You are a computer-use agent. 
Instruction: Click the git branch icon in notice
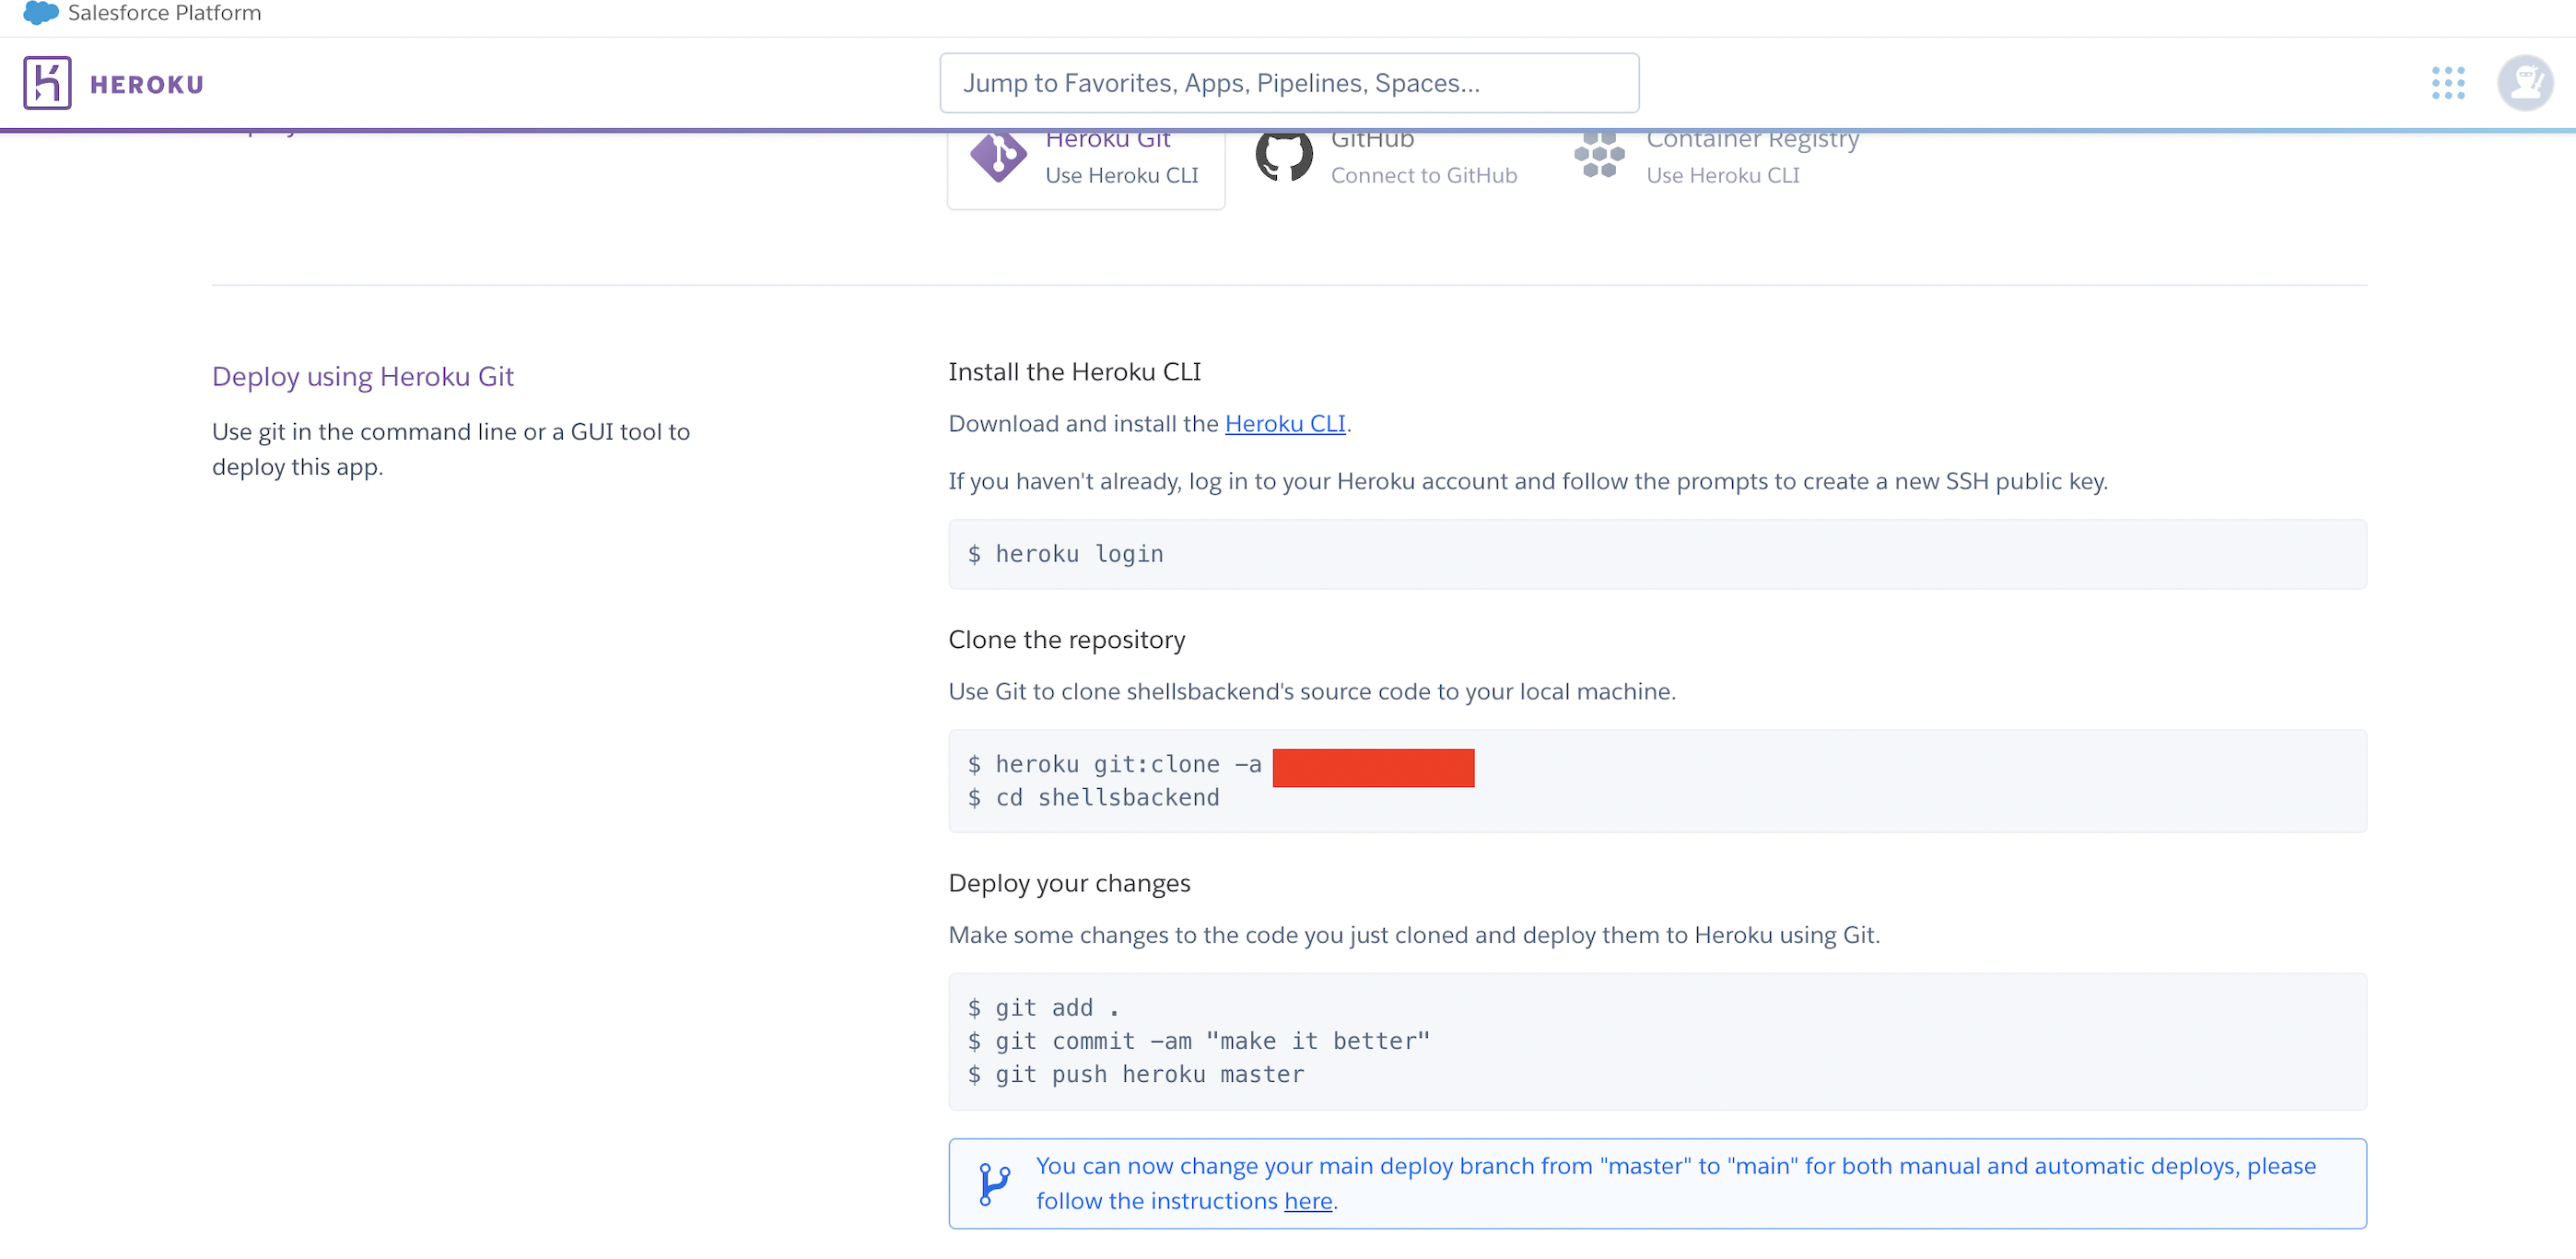coord(993,1184)
